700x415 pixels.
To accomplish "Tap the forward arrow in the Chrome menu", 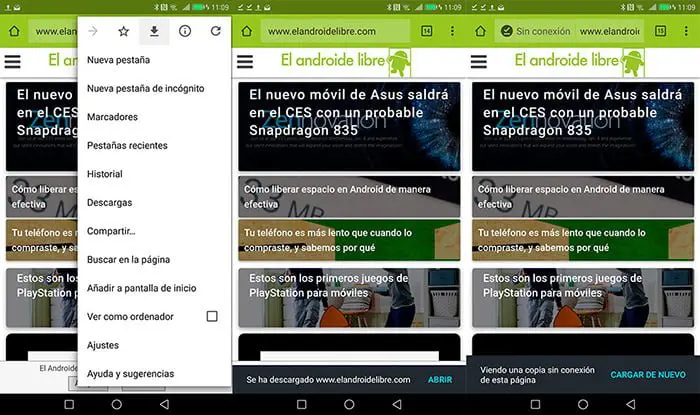I will point(93,31).
